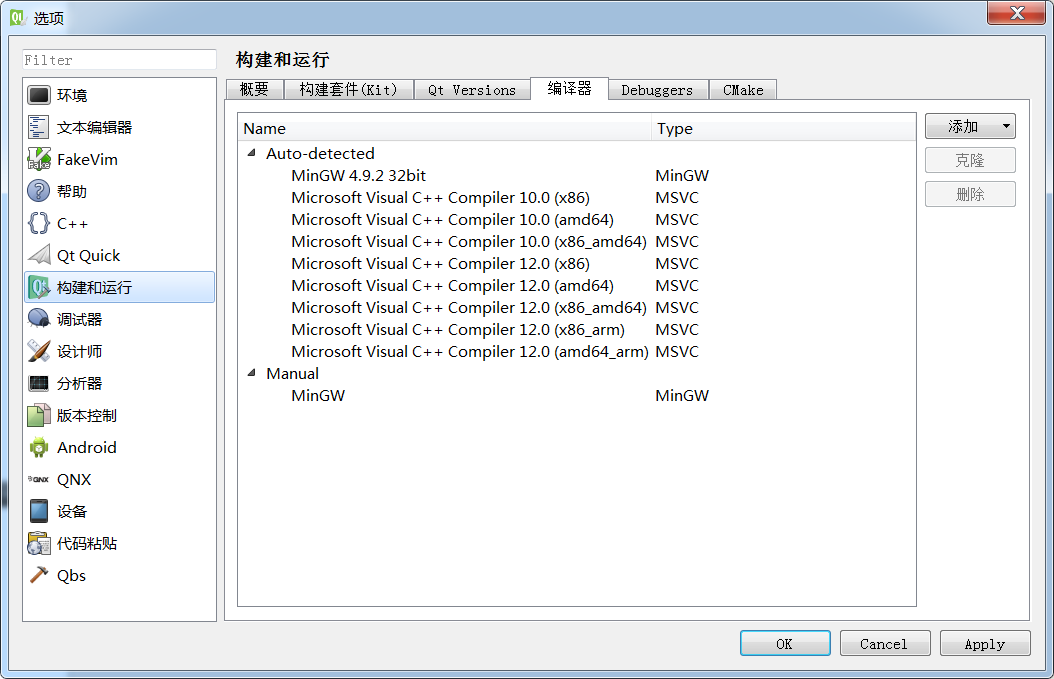Open the Qt Versions tab
This screenshot has width=1054, height=679.
pyautogui.click(x=472, y=89)
